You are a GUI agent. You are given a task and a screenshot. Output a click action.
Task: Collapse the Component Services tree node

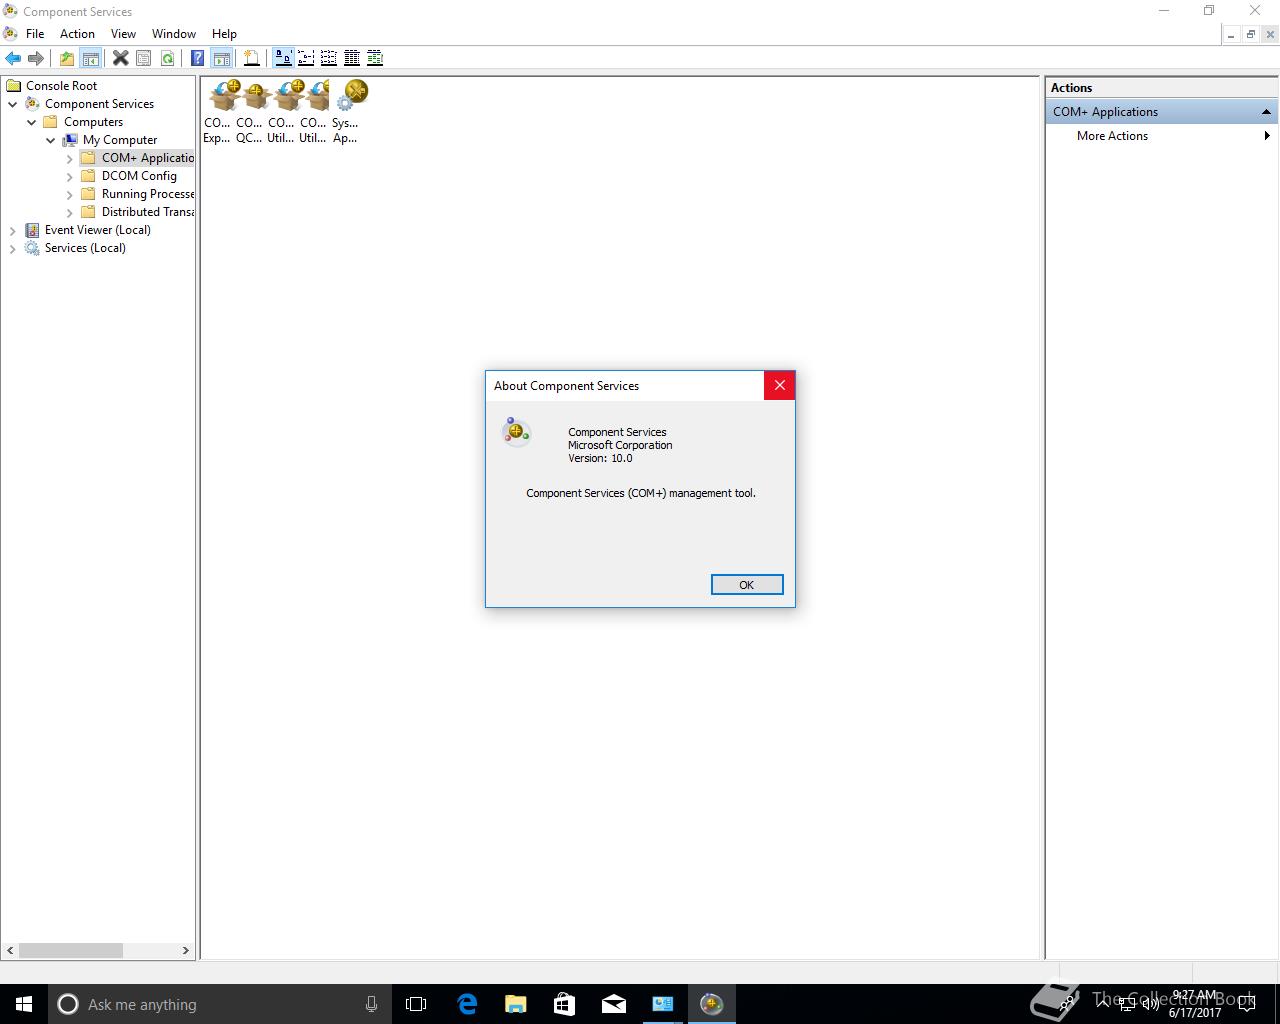[13, 104]
